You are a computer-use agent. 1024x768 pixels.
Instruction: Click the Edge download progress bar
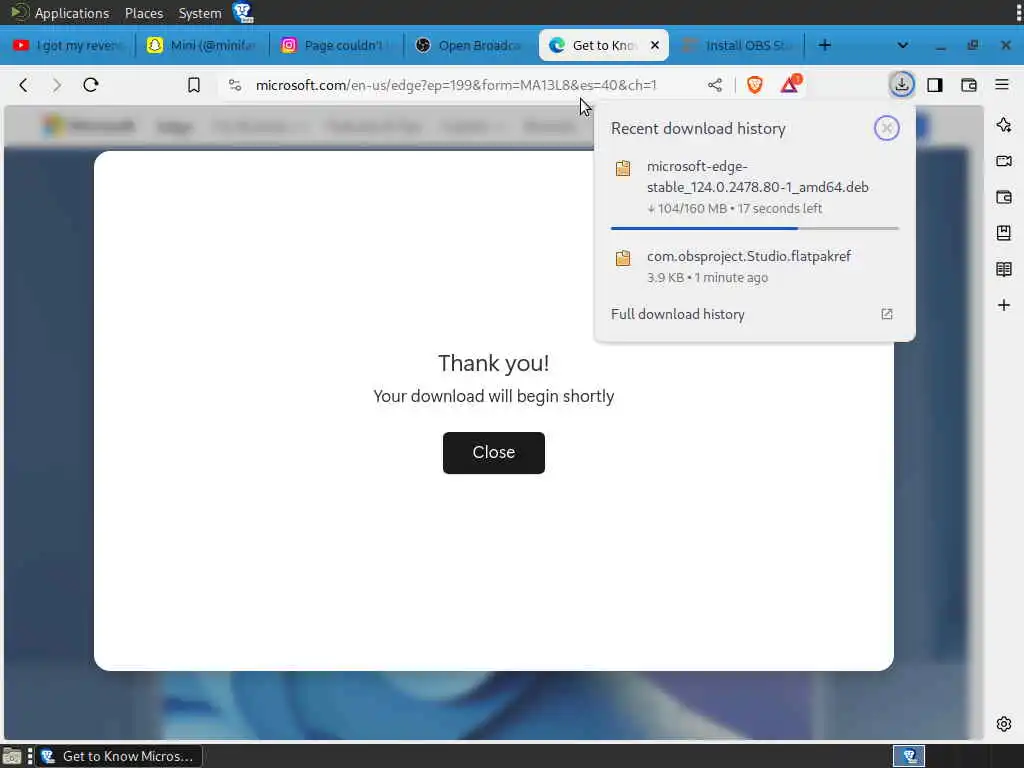(x=755, y=229)
